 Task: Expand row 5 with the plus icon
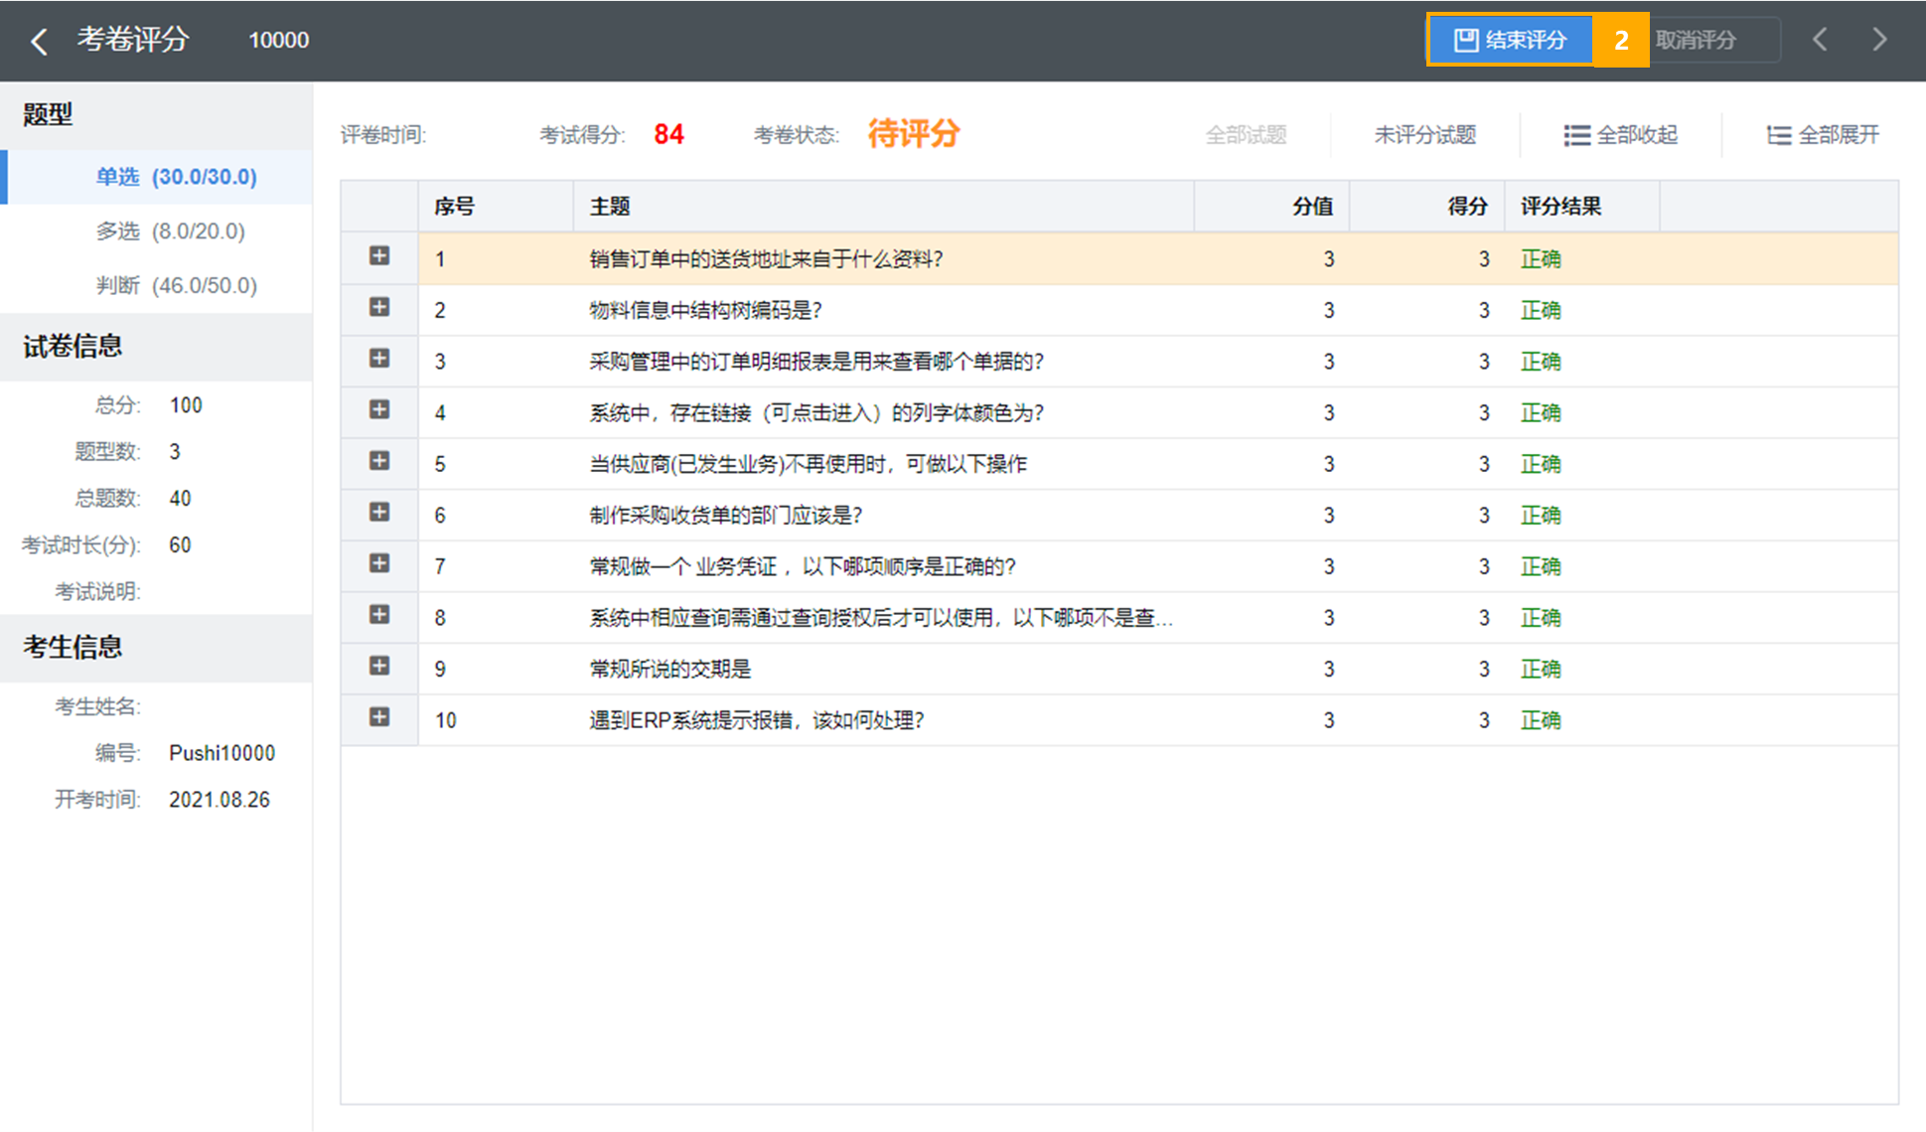click(379, 460)
